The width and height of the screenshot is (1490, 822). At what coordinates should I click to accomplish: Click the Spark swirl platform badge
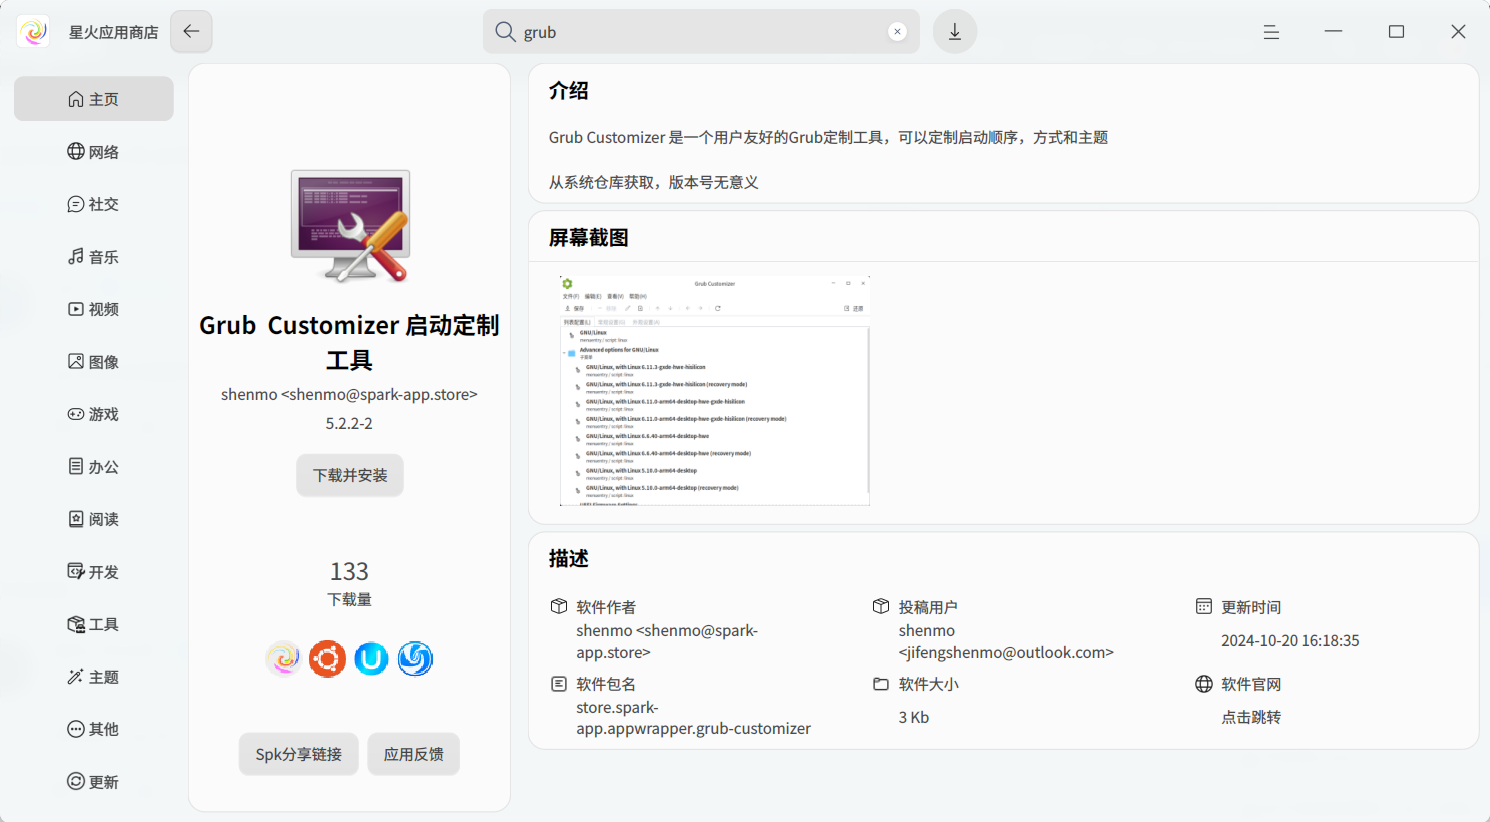[x=284, y=659]
